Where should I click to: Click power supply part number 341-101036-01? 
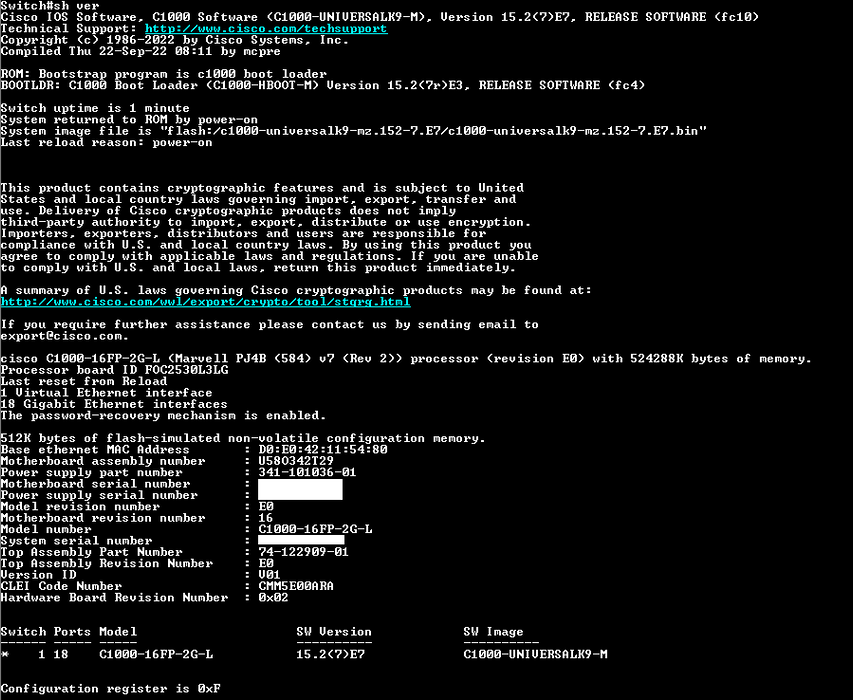pos(307,473)
